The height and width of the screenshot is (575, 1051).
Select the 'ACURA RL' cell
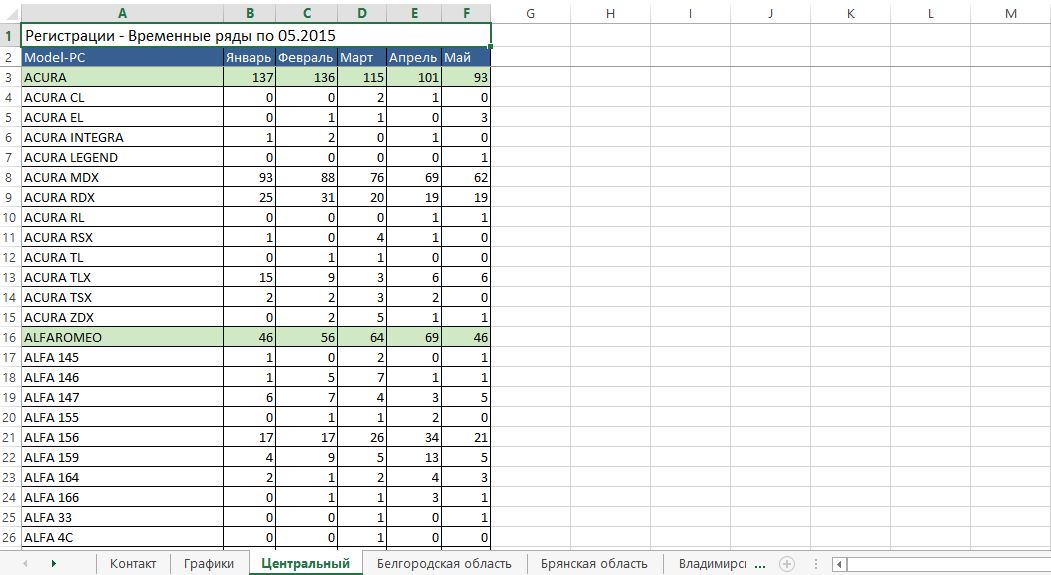(122, 217)
